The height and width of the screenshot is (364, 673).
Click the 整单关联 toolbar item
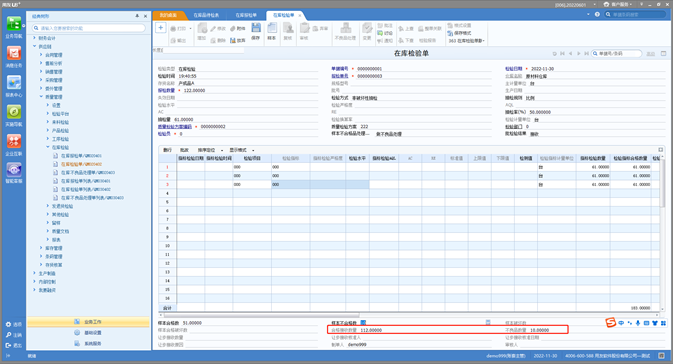click(x=430, y=28)
